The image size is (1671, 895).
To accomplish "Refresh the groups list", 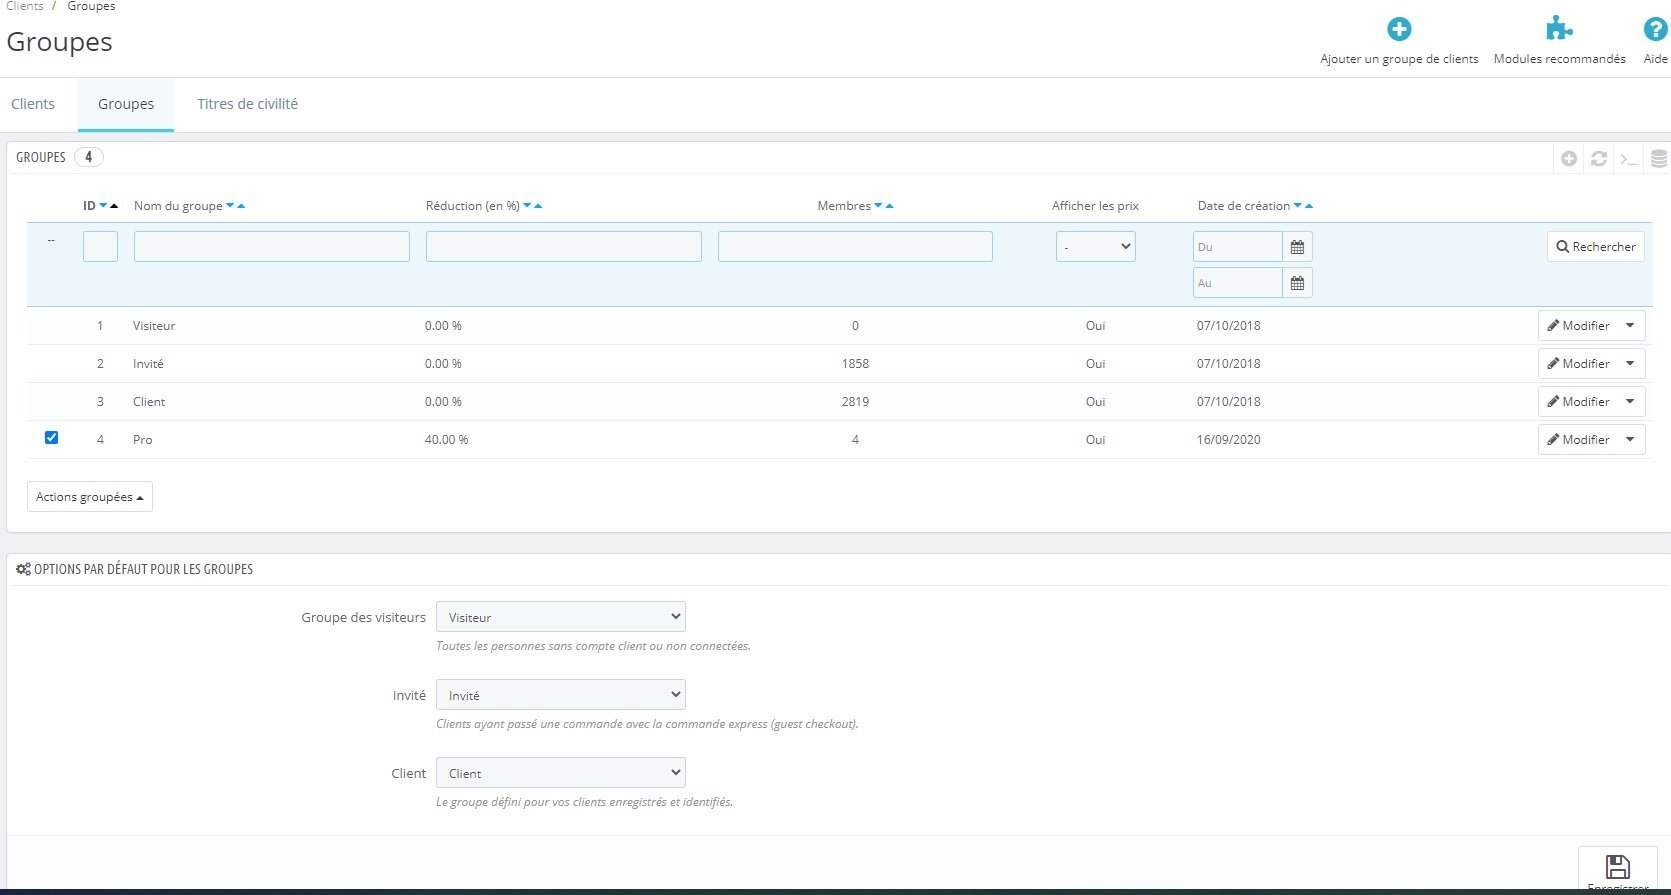I will coord(1599,158).
